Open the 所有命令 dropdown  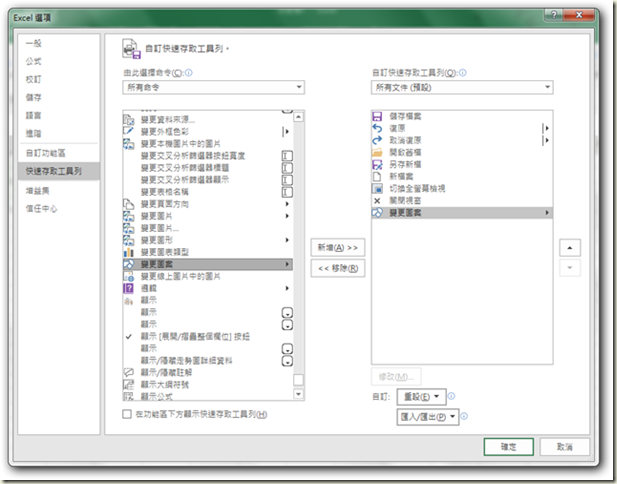tap(213, 87)
